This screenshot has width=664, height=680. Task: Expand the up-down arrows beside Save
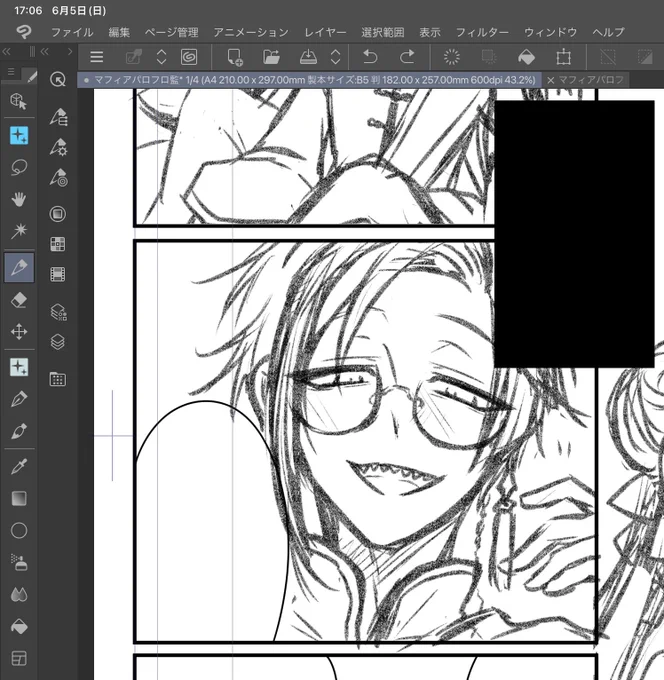click(335, 57)
